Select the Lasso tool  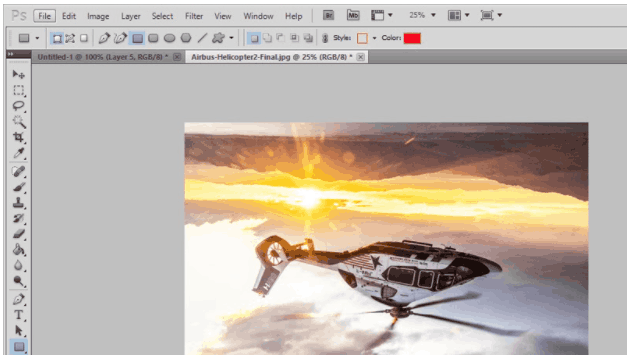pyautogui.click(x=19, y=106)
